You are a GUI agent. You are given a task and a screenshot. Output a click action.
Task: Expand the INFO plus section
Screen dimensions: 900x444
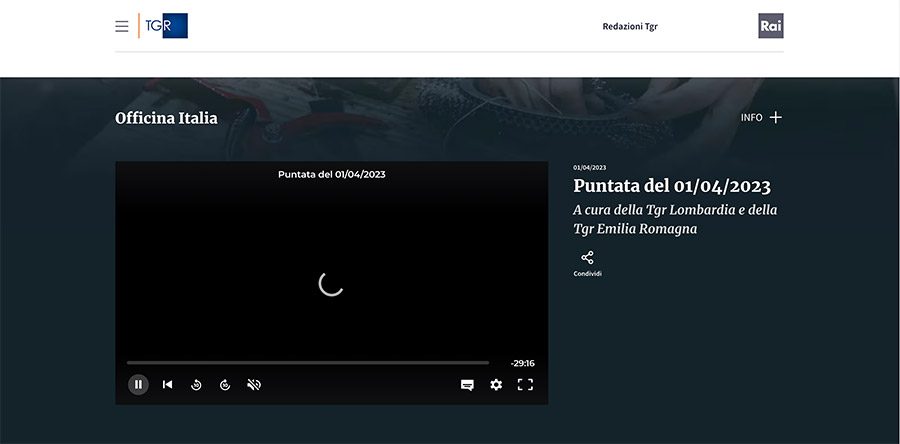(x=761, y=118)
